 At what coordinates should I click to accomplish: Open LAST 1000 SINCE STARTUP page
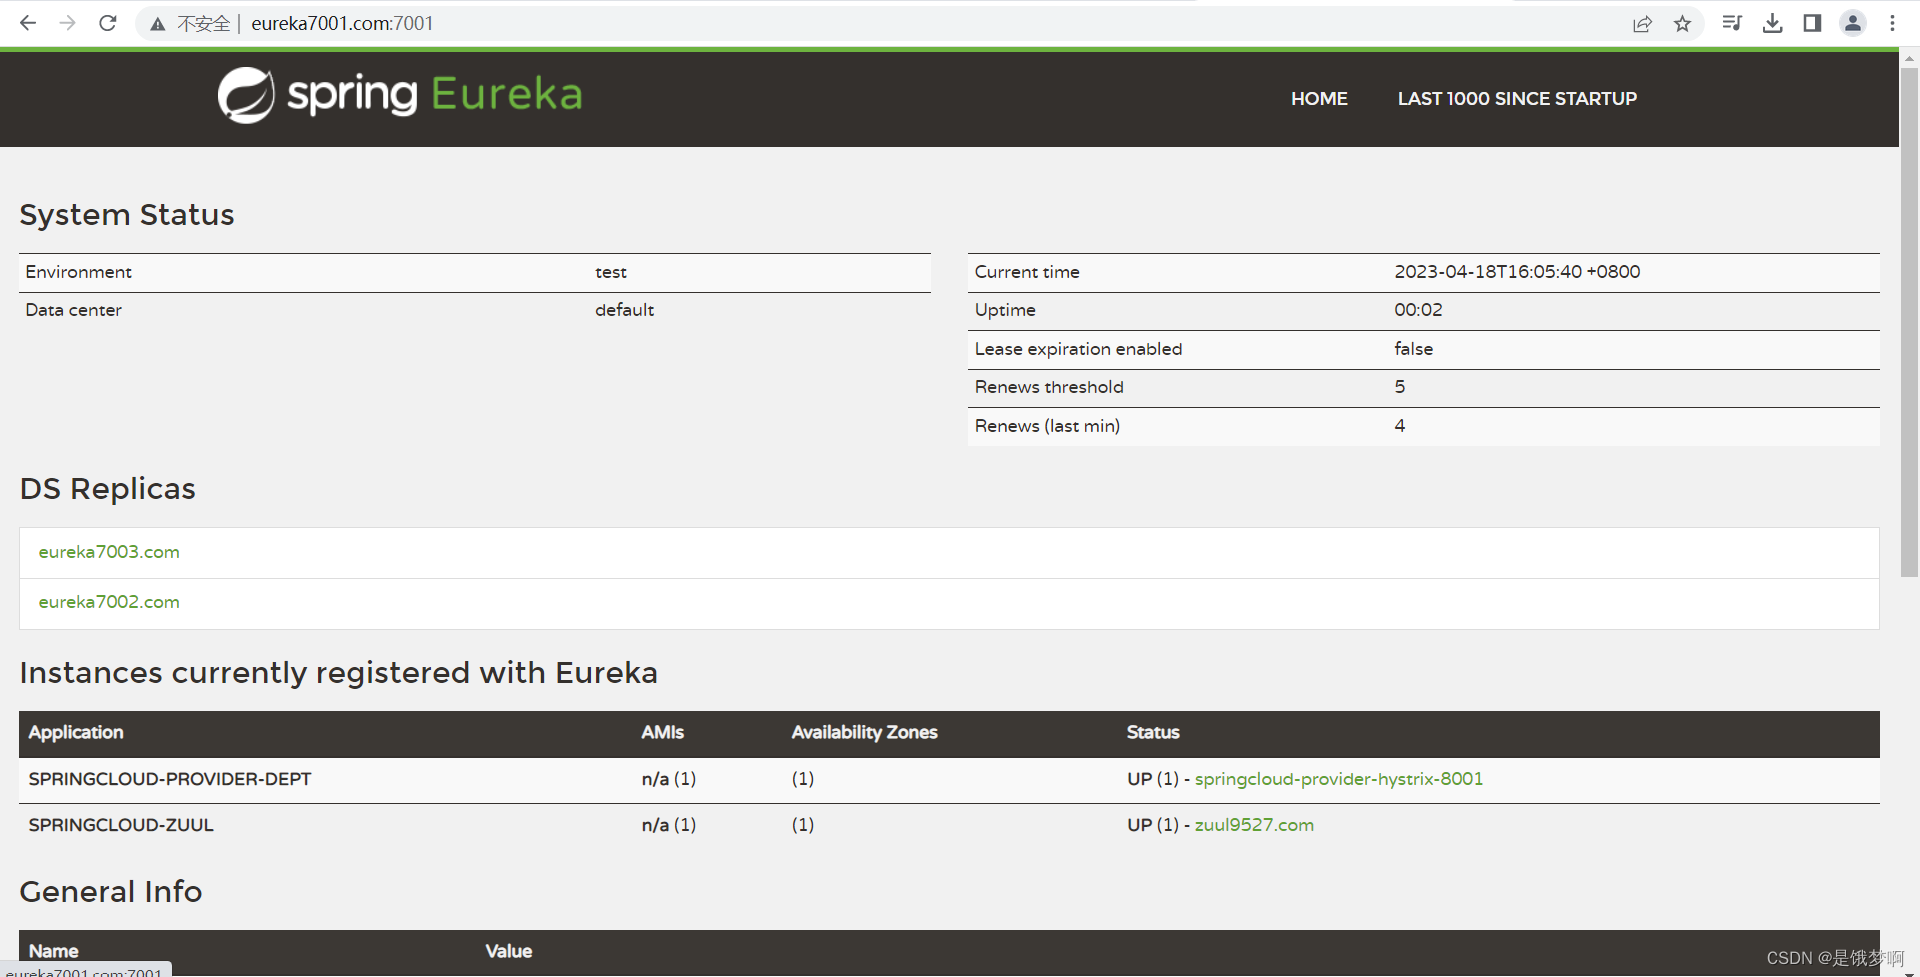pos(1517,99)
